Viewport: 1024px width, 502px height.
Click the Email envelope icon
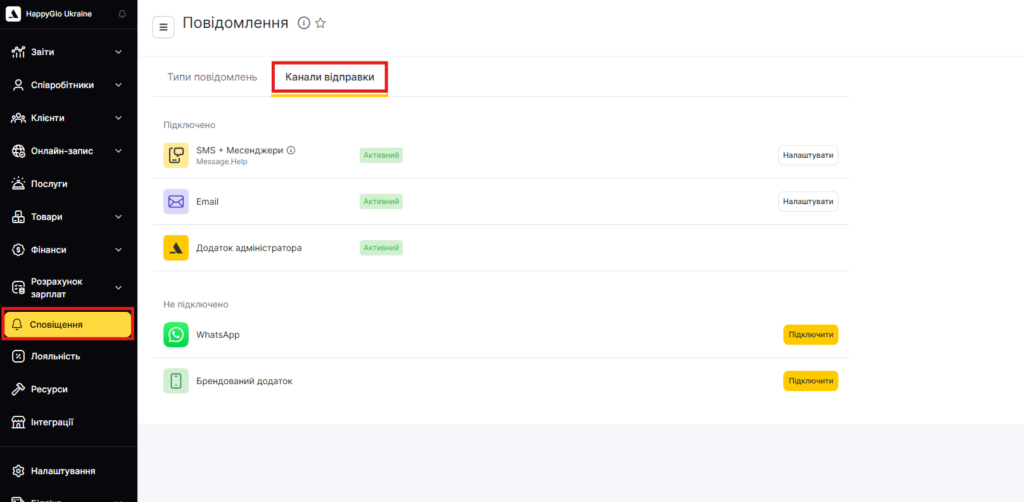176,202
